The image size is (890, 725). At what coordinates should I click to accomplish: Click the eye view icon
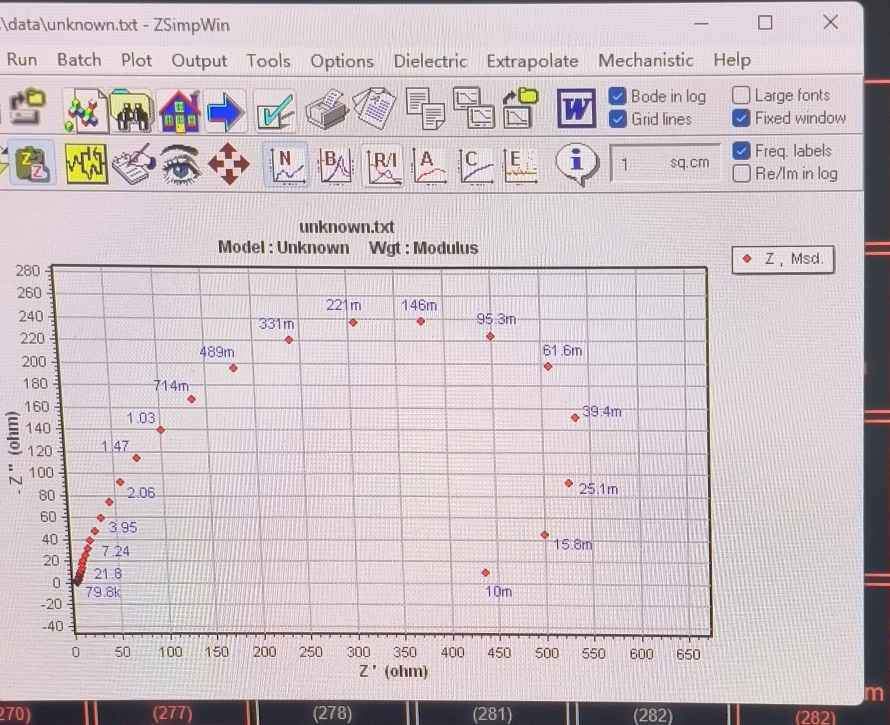(180, 164)
